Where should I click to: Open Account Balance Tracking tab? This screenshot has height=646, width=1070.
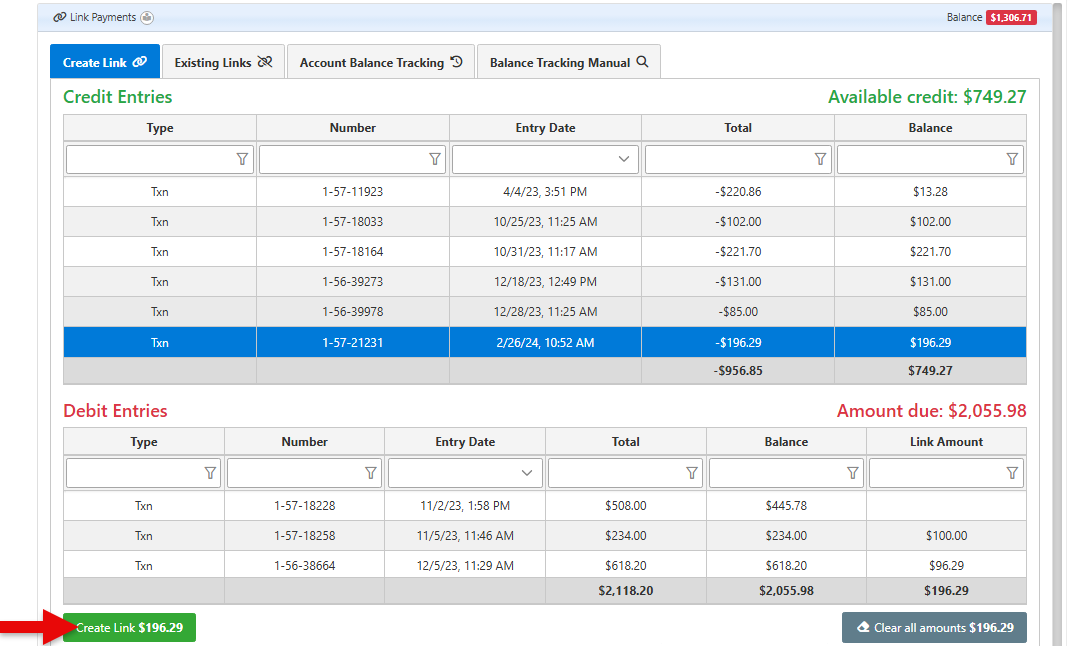pyautogui.click(x=381, y=62)
